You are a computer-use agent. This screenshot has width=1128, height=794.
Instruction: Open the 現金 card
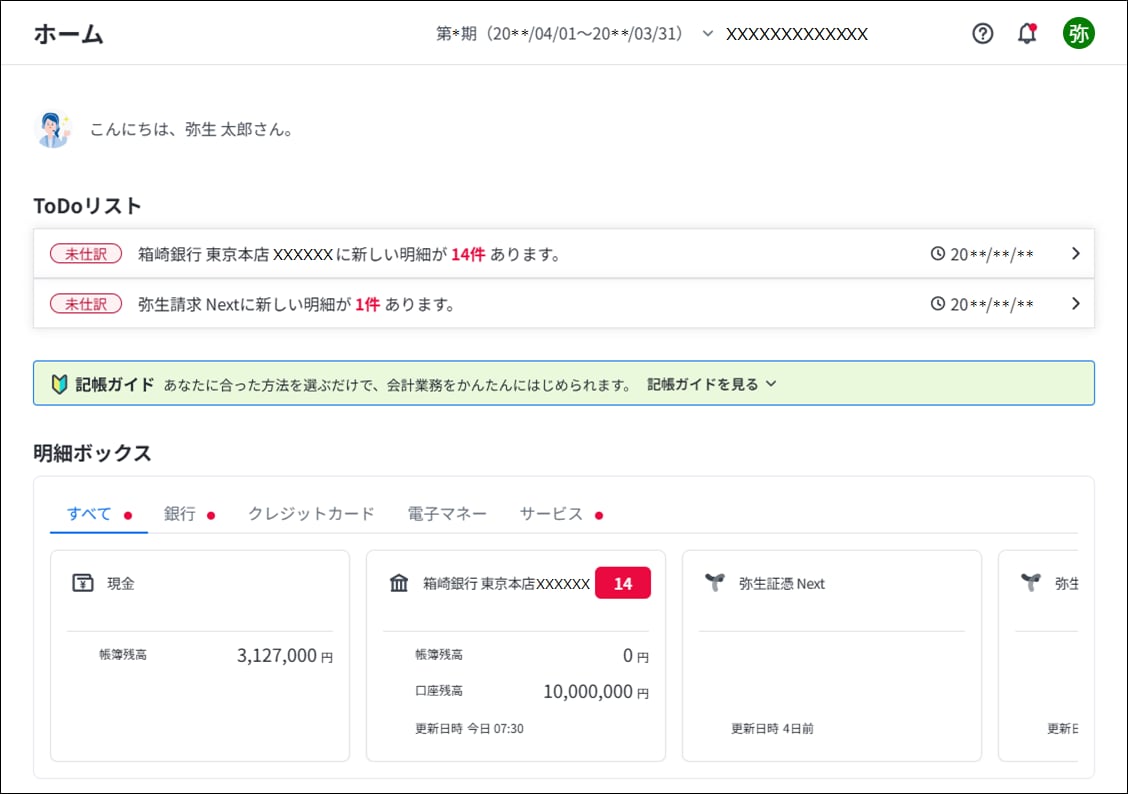pos(200,655)
